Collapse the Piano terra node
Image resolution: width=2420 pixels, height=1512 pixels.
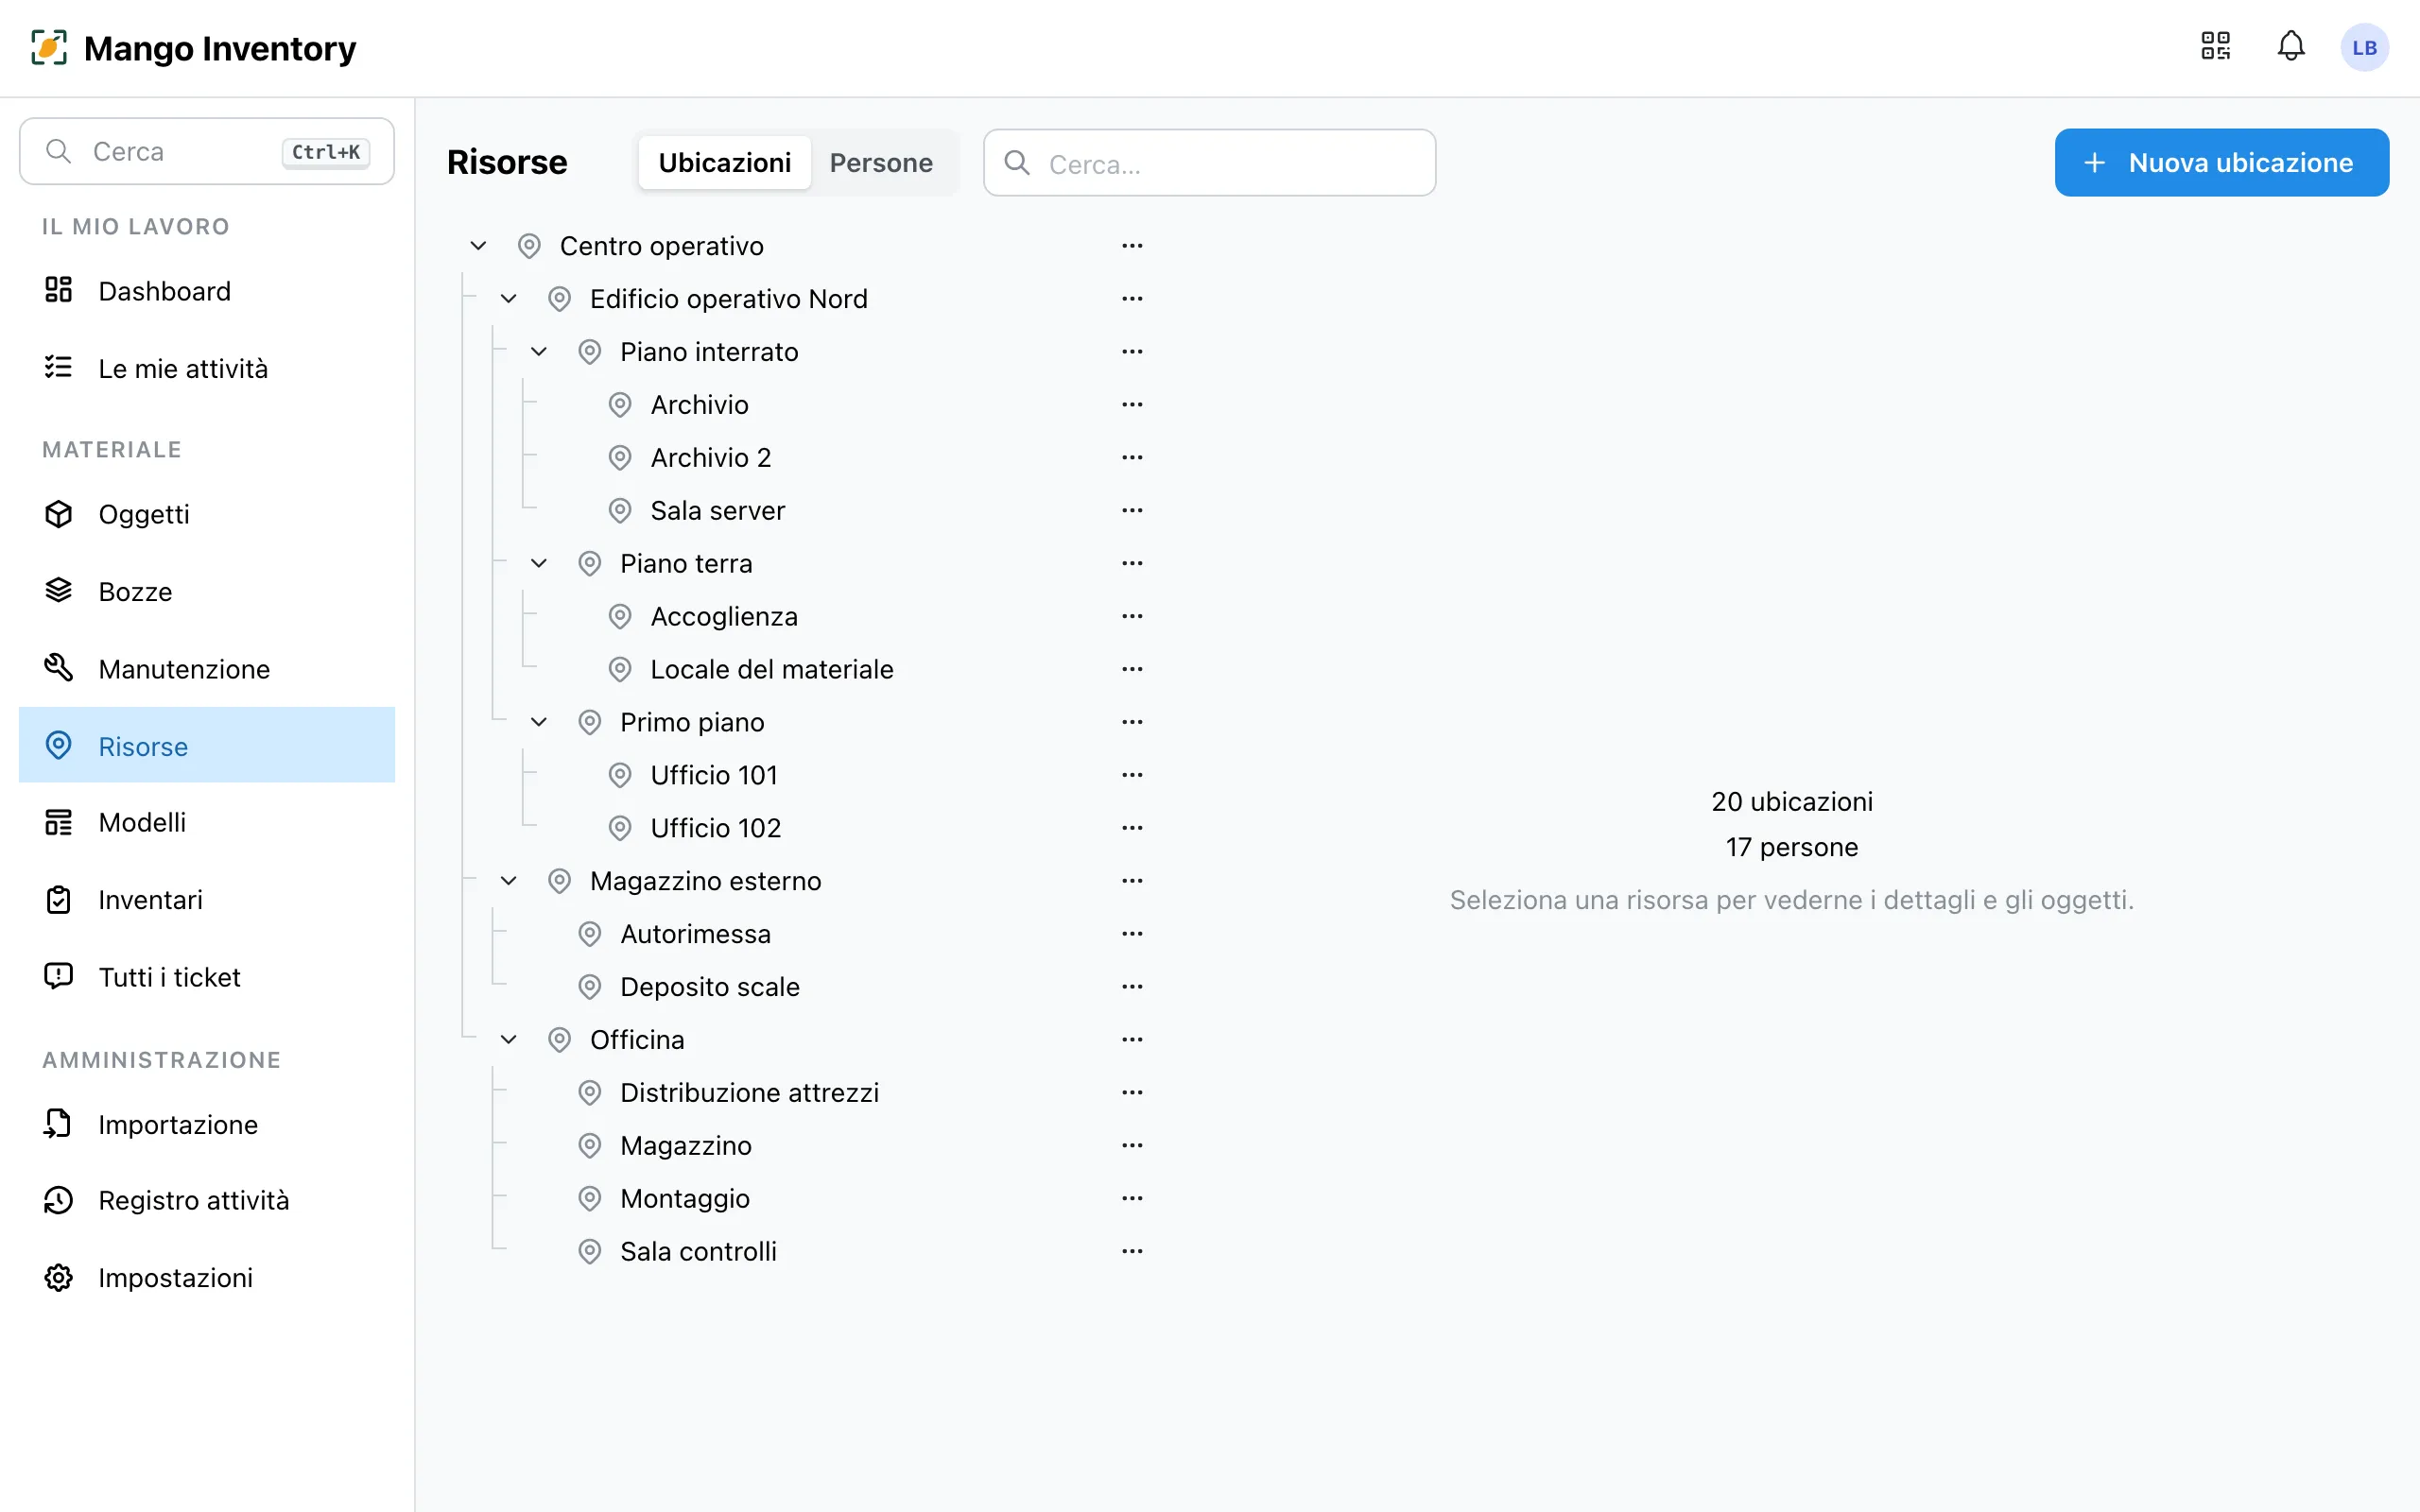(538, 564)
